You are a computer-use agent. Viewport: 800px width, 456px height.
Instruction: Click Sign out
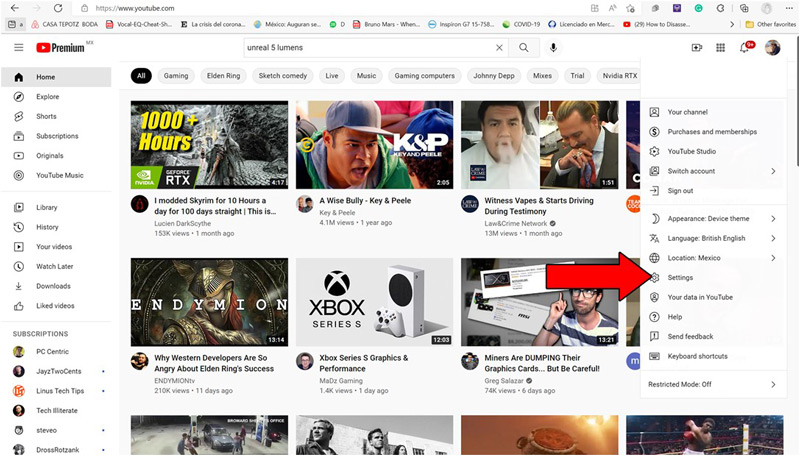713,191
